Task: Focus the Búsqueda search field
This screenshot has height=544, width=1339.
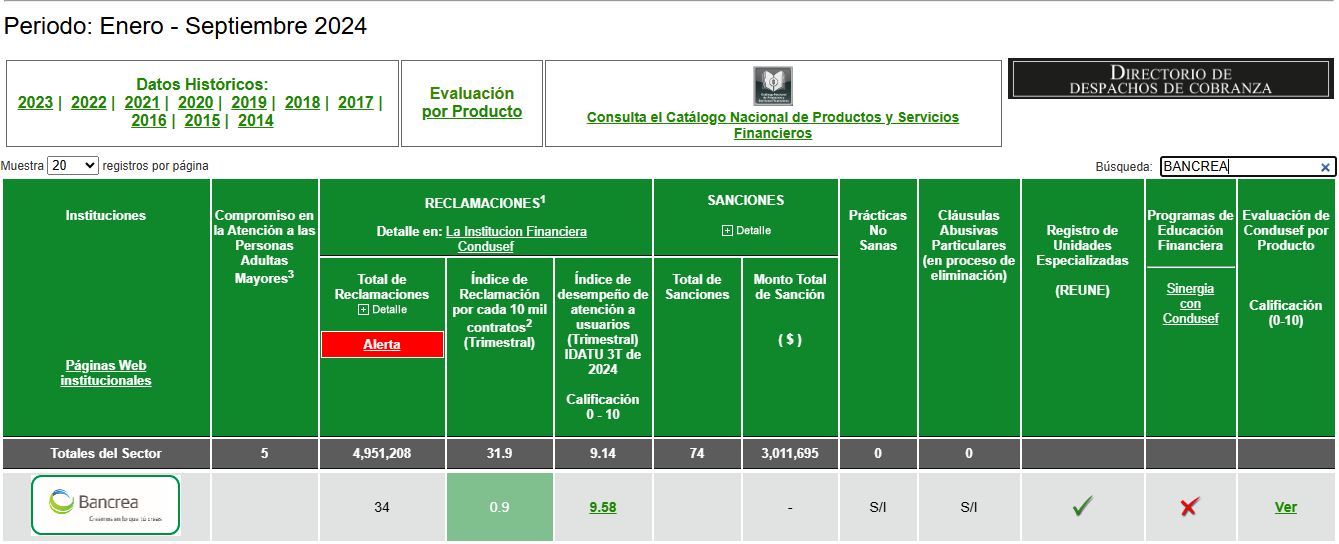Action: pyautogui.click(x=1238, y=167)
